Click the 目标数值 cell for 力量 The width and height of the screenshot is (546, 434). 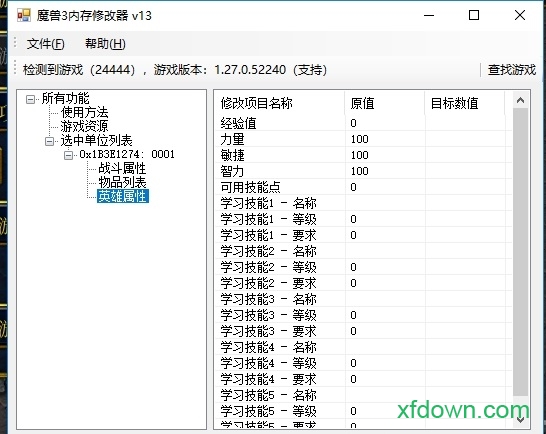pyautogui.click(x=465, y=139)
